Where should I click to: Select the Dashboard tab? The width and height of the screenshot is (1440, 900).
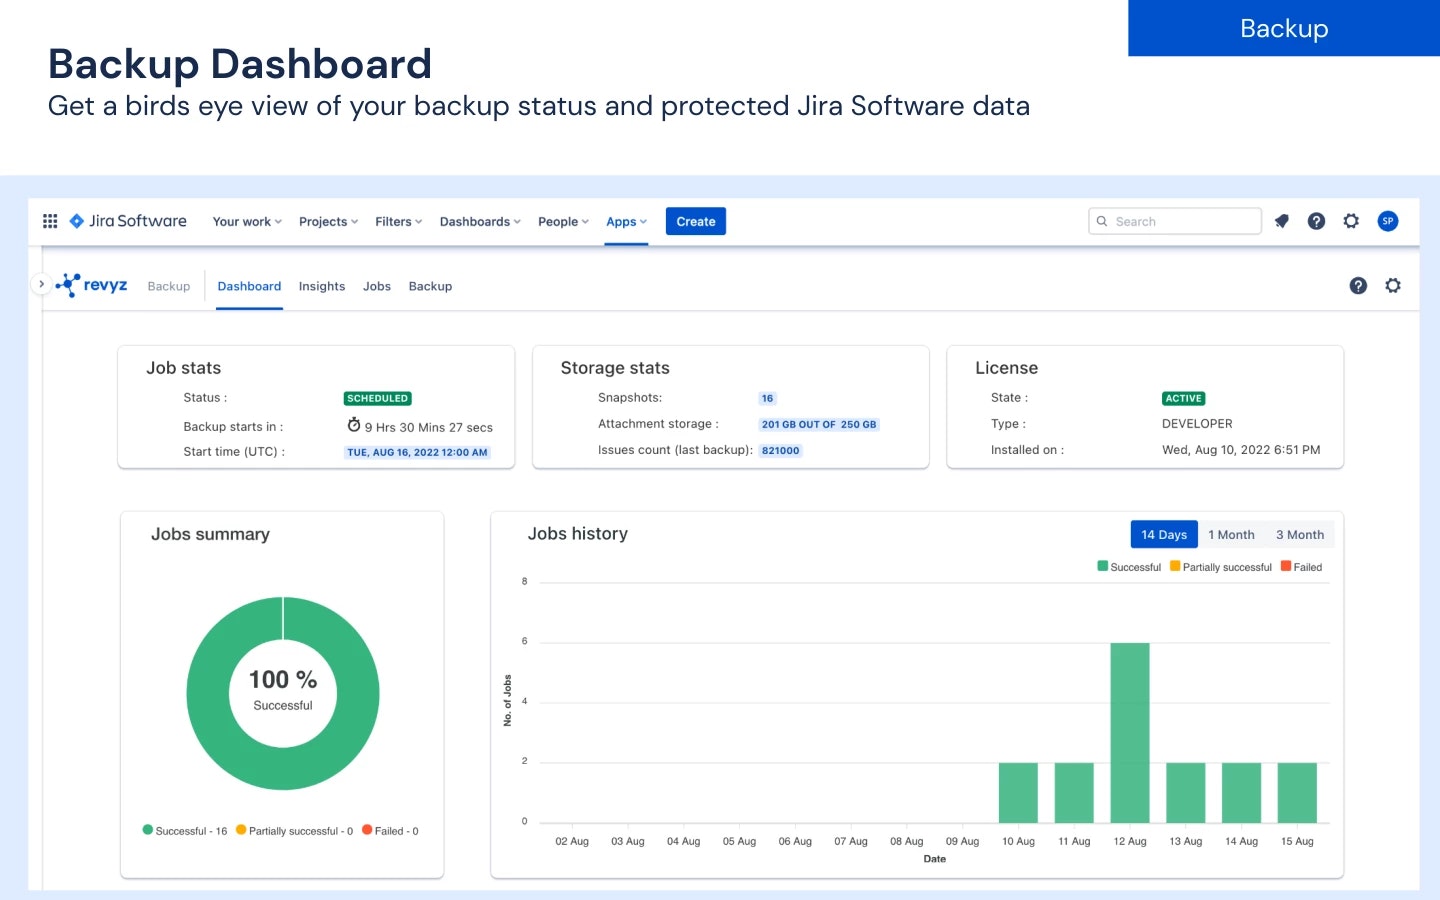249,286
